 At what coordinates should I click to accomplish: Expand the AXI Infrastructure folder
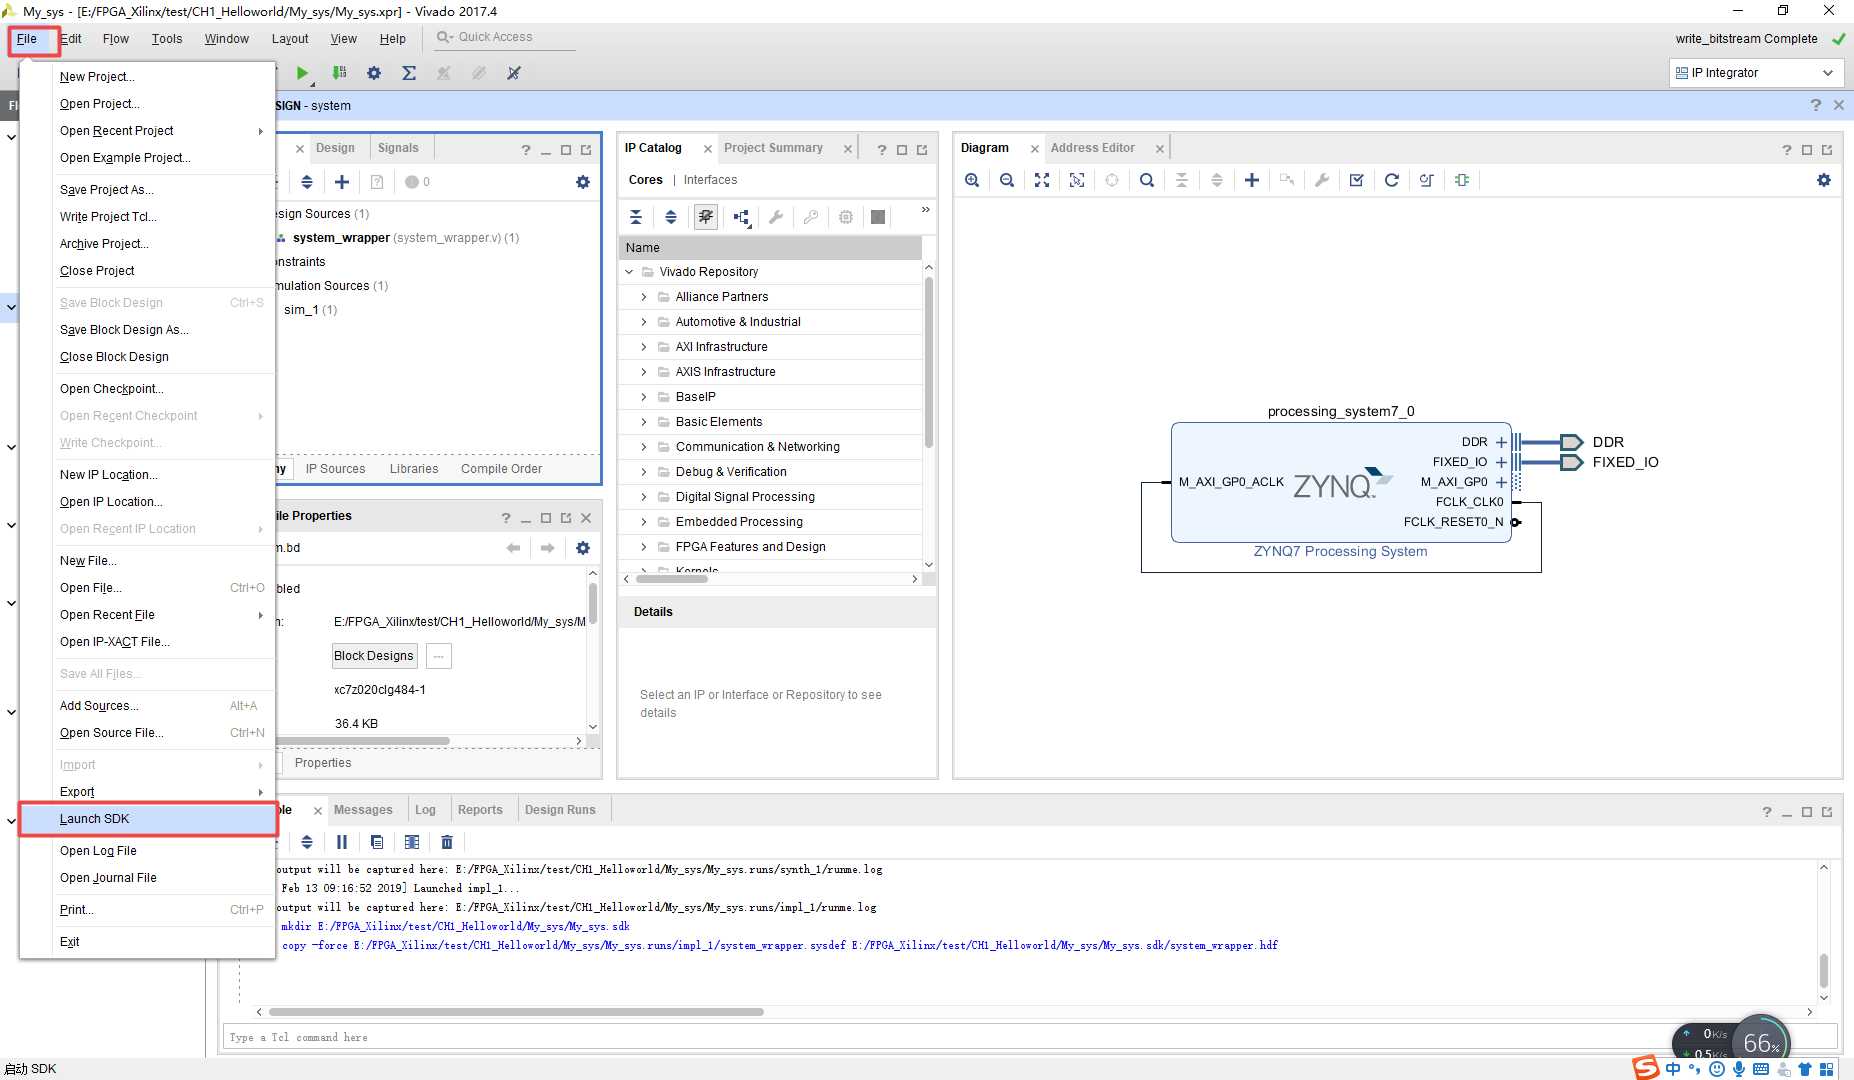644,347
